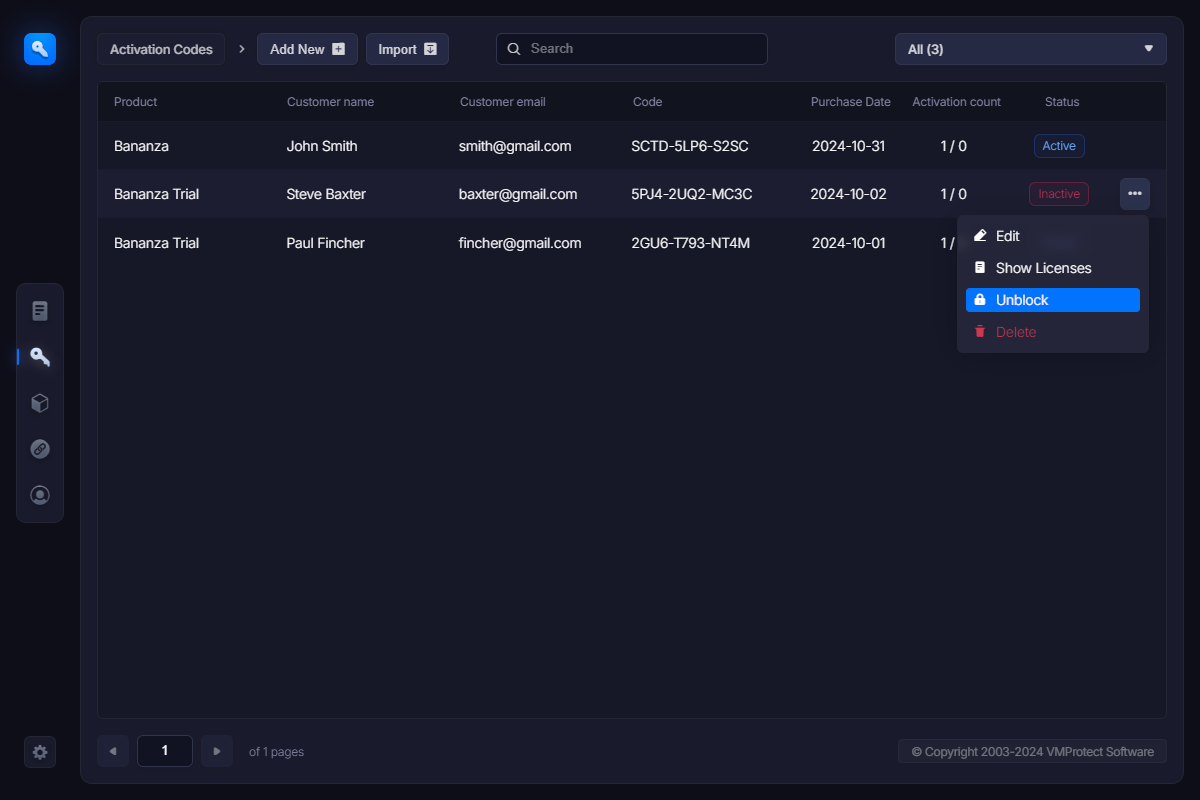Screen dimensions: 1200x800
Task: Click the page number input box
Action: pyautogui.click(x=165, y=751)
